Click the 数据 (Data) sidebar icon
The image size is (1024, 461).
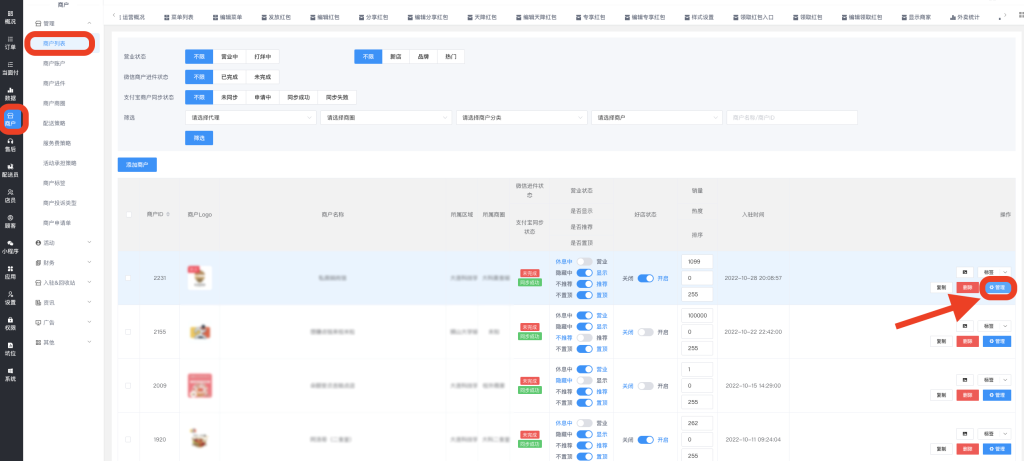click(10, 92)
